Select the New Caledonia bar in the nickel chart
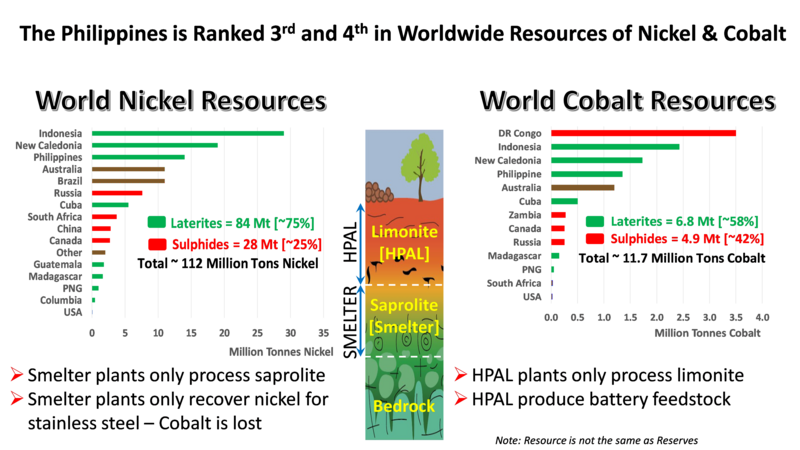Viewport: 800px width, 450px height. [x=154, y=145]
